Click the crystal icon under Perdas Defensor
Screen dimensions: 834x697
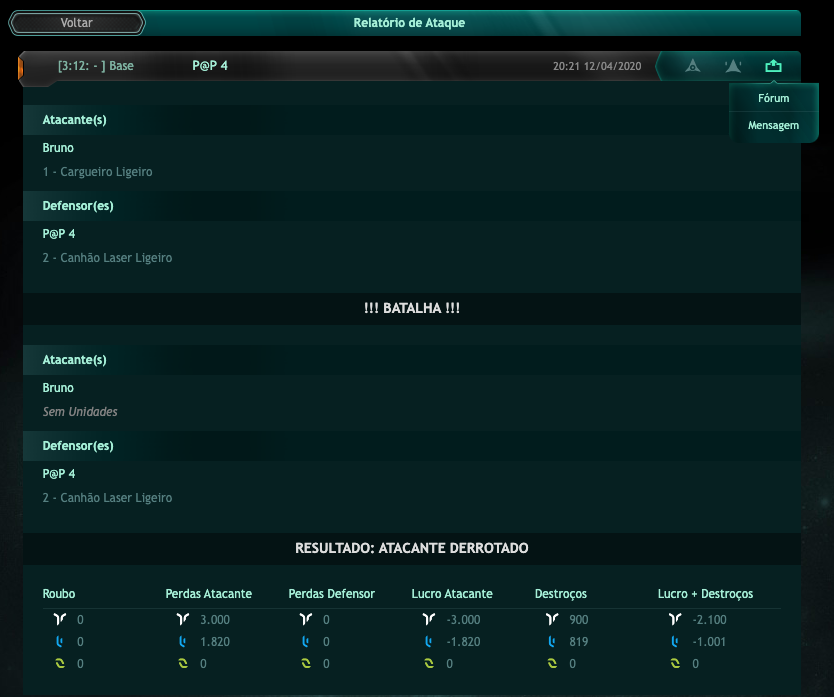coord(305,642)
